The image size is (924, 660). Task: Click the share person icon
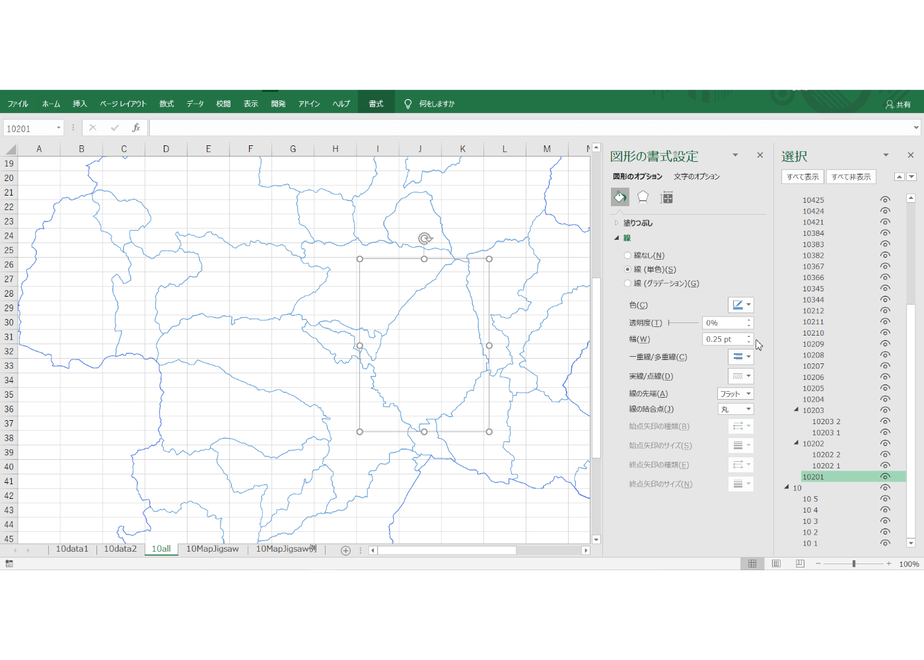point(889,104)
